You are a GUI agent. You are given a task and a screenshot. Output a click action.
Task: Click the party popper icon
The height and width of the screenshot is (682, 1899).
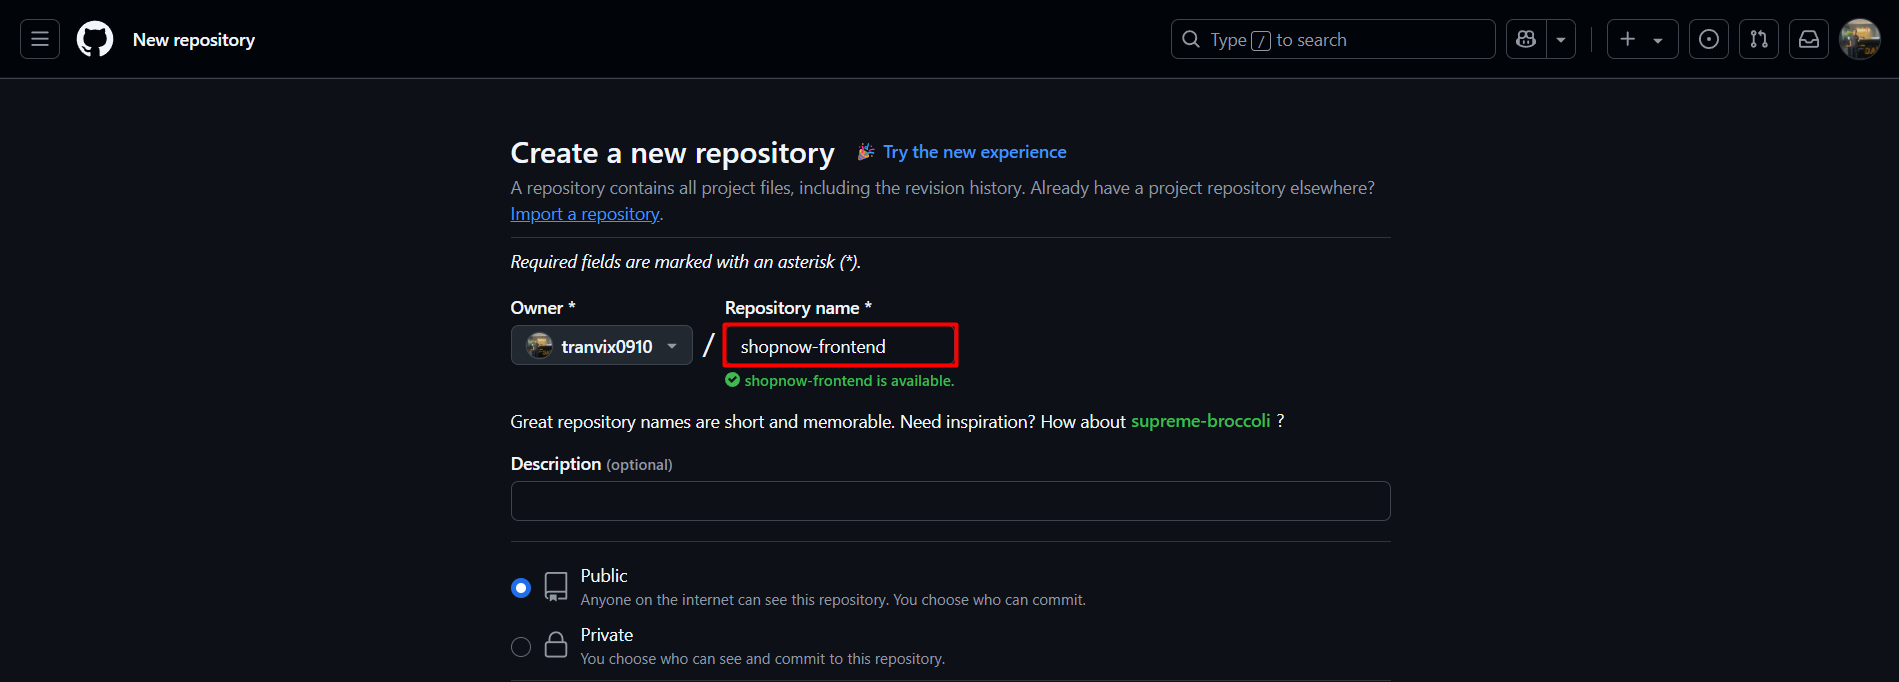[866, 151]
